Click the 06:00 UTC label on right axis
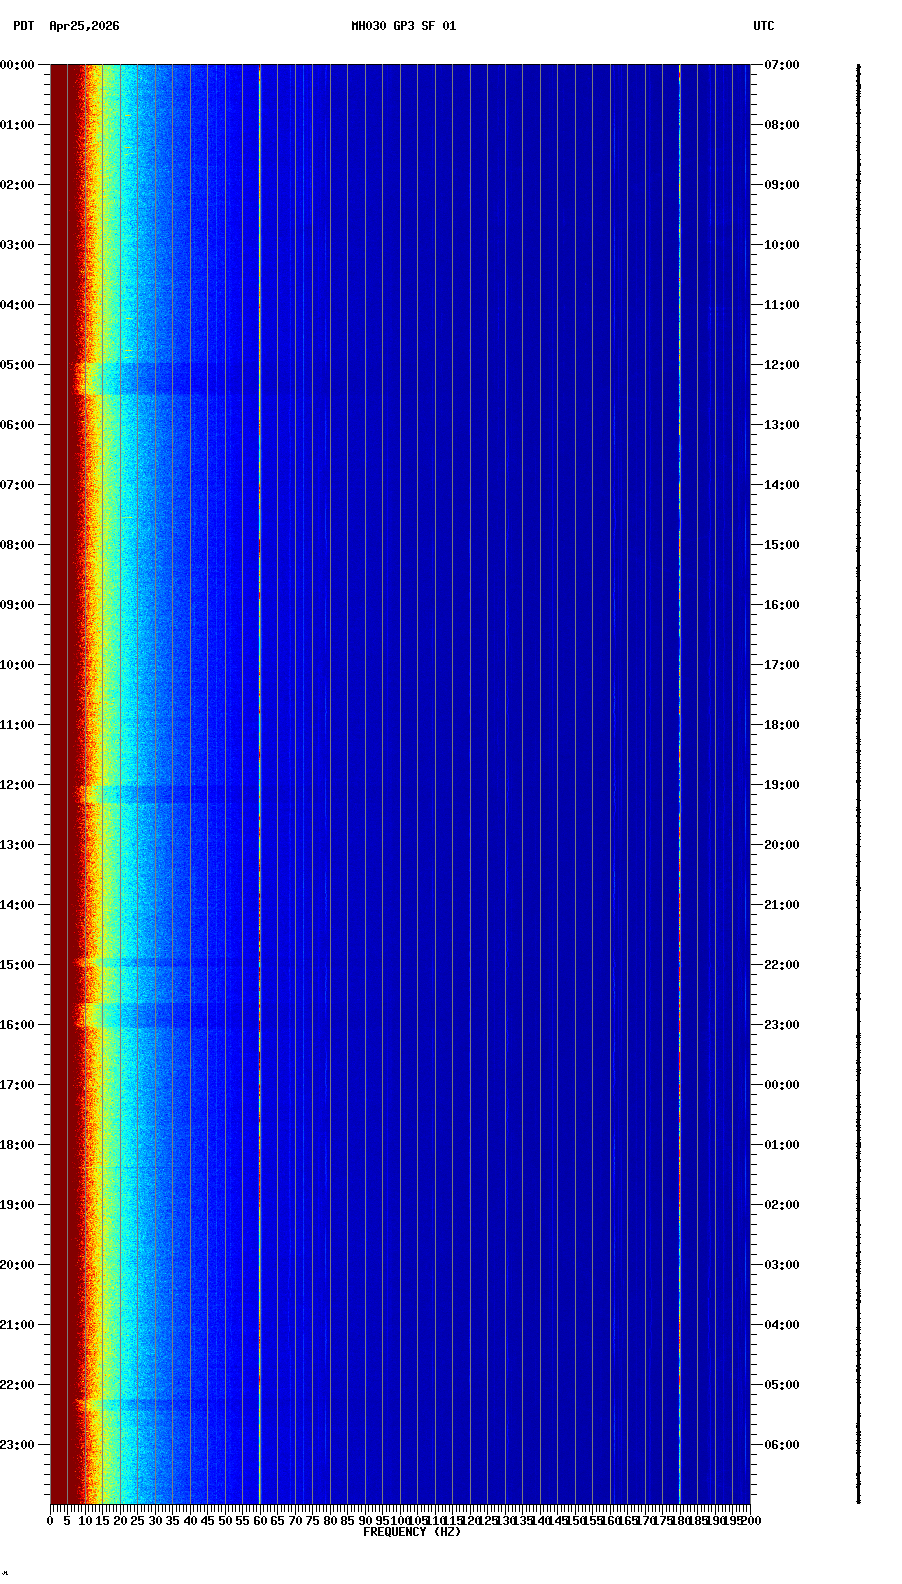902x1584 pixels. (782, 1445)
